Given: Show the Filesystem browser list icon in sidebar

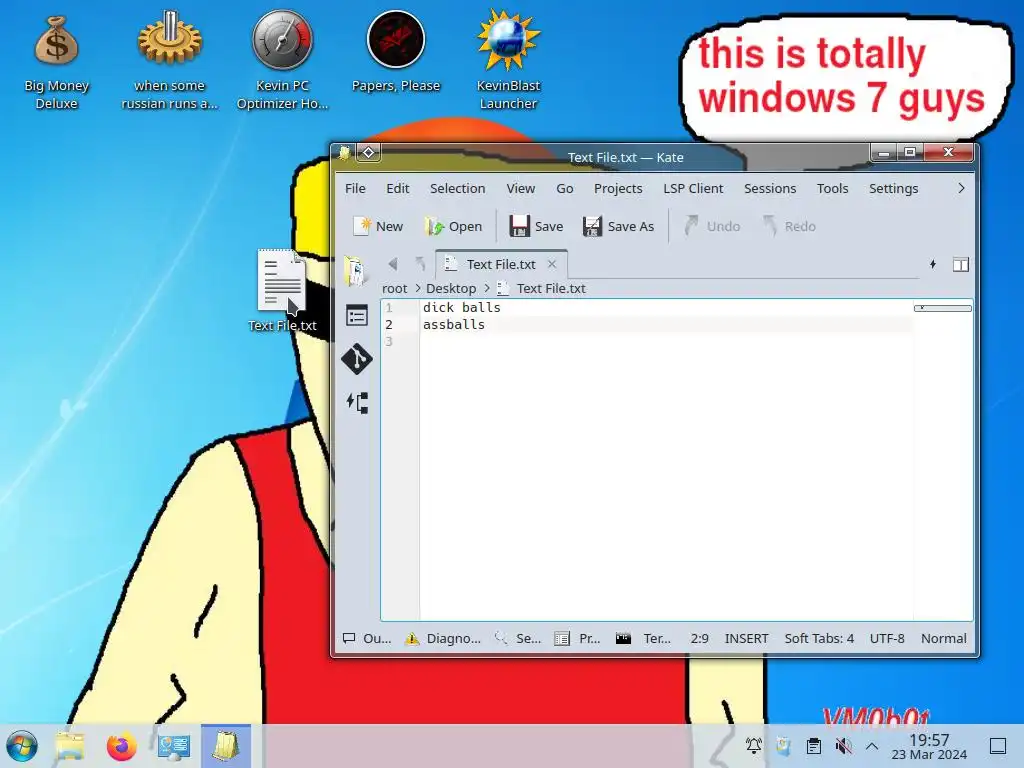Looking at the screenshot, I should point(357,316).
